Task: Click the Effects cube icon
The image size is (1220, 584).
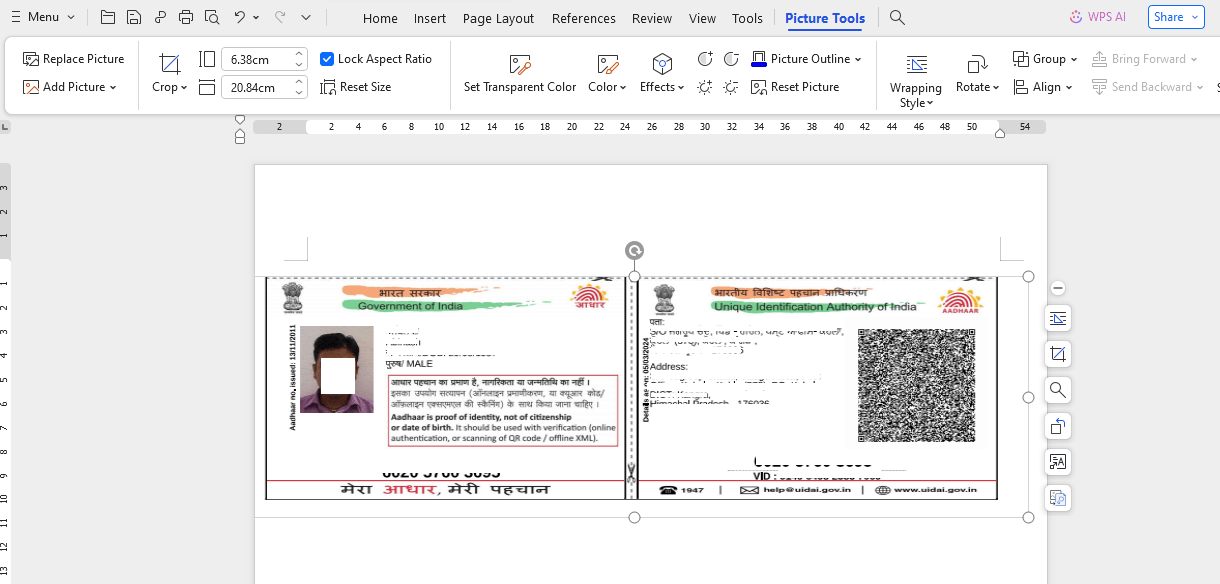Action: (x=662, y=64)
